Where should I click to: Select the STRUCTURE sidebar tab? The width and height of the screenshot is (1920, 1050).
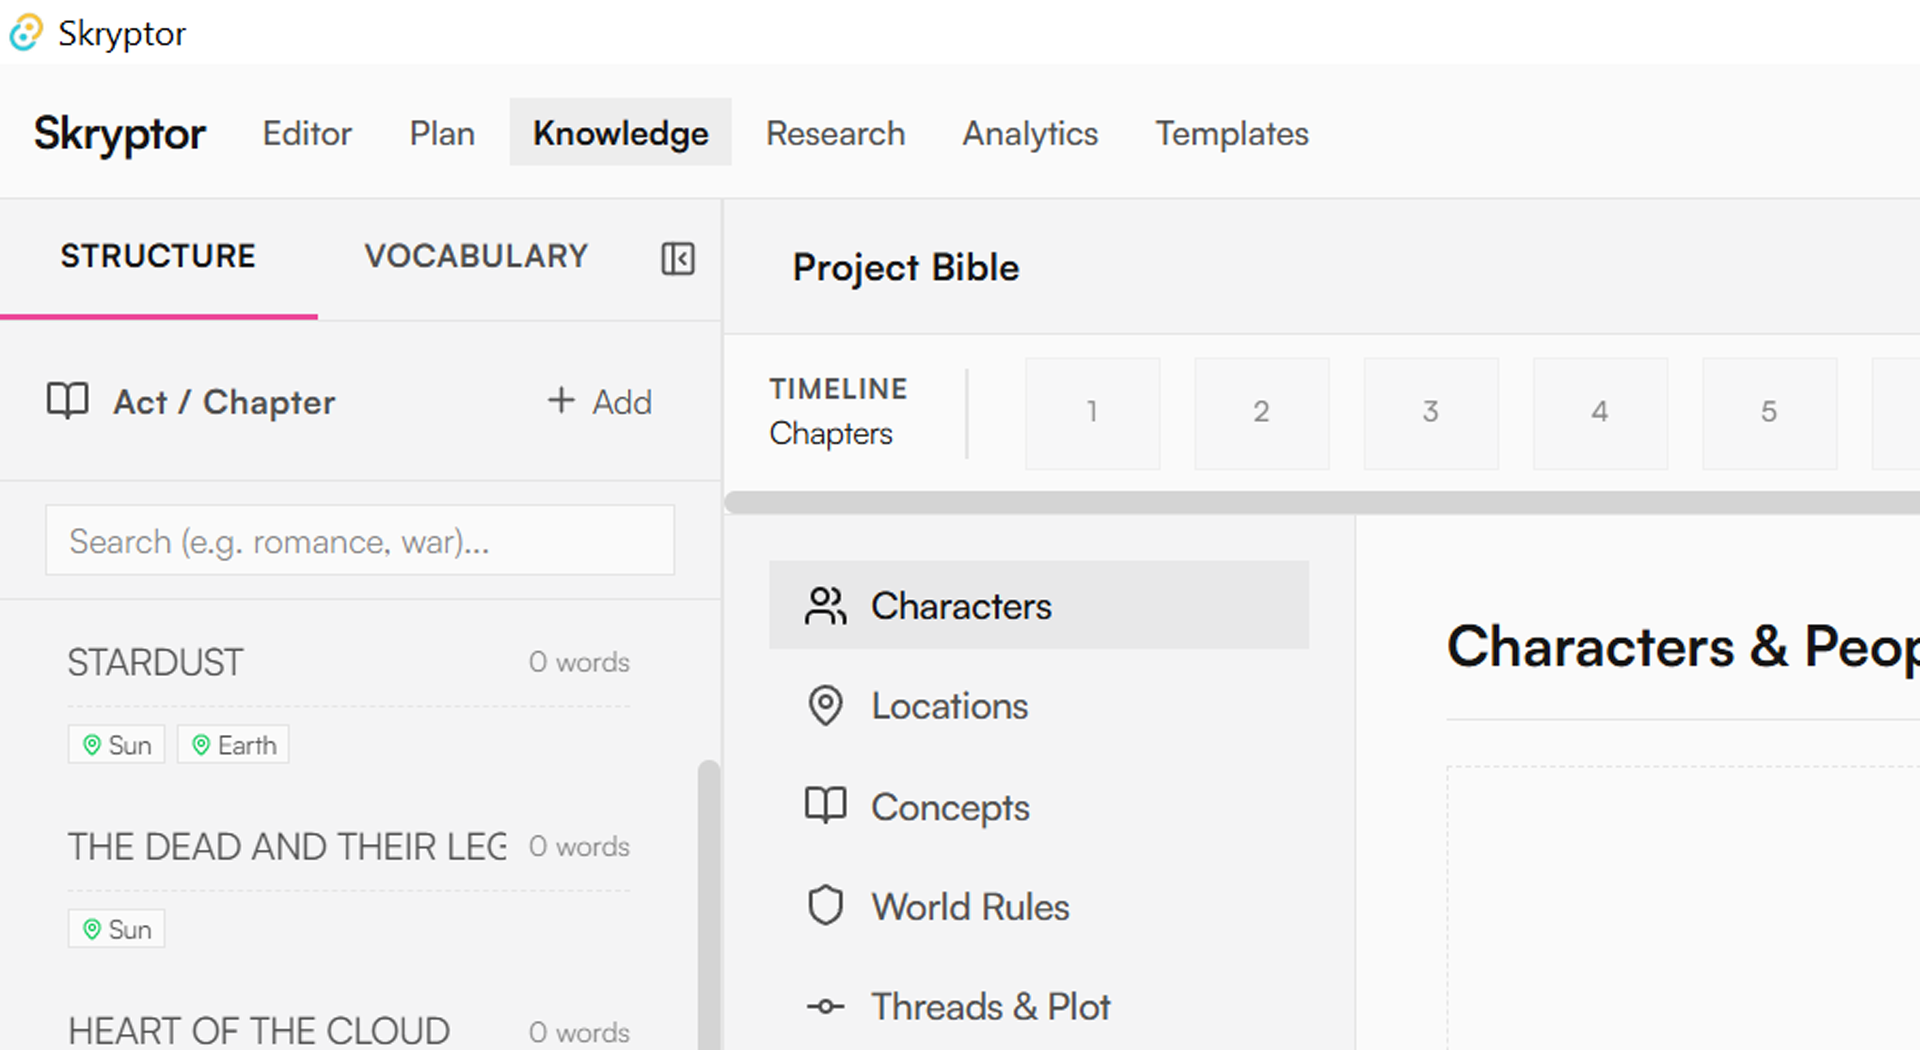point(158,257)
